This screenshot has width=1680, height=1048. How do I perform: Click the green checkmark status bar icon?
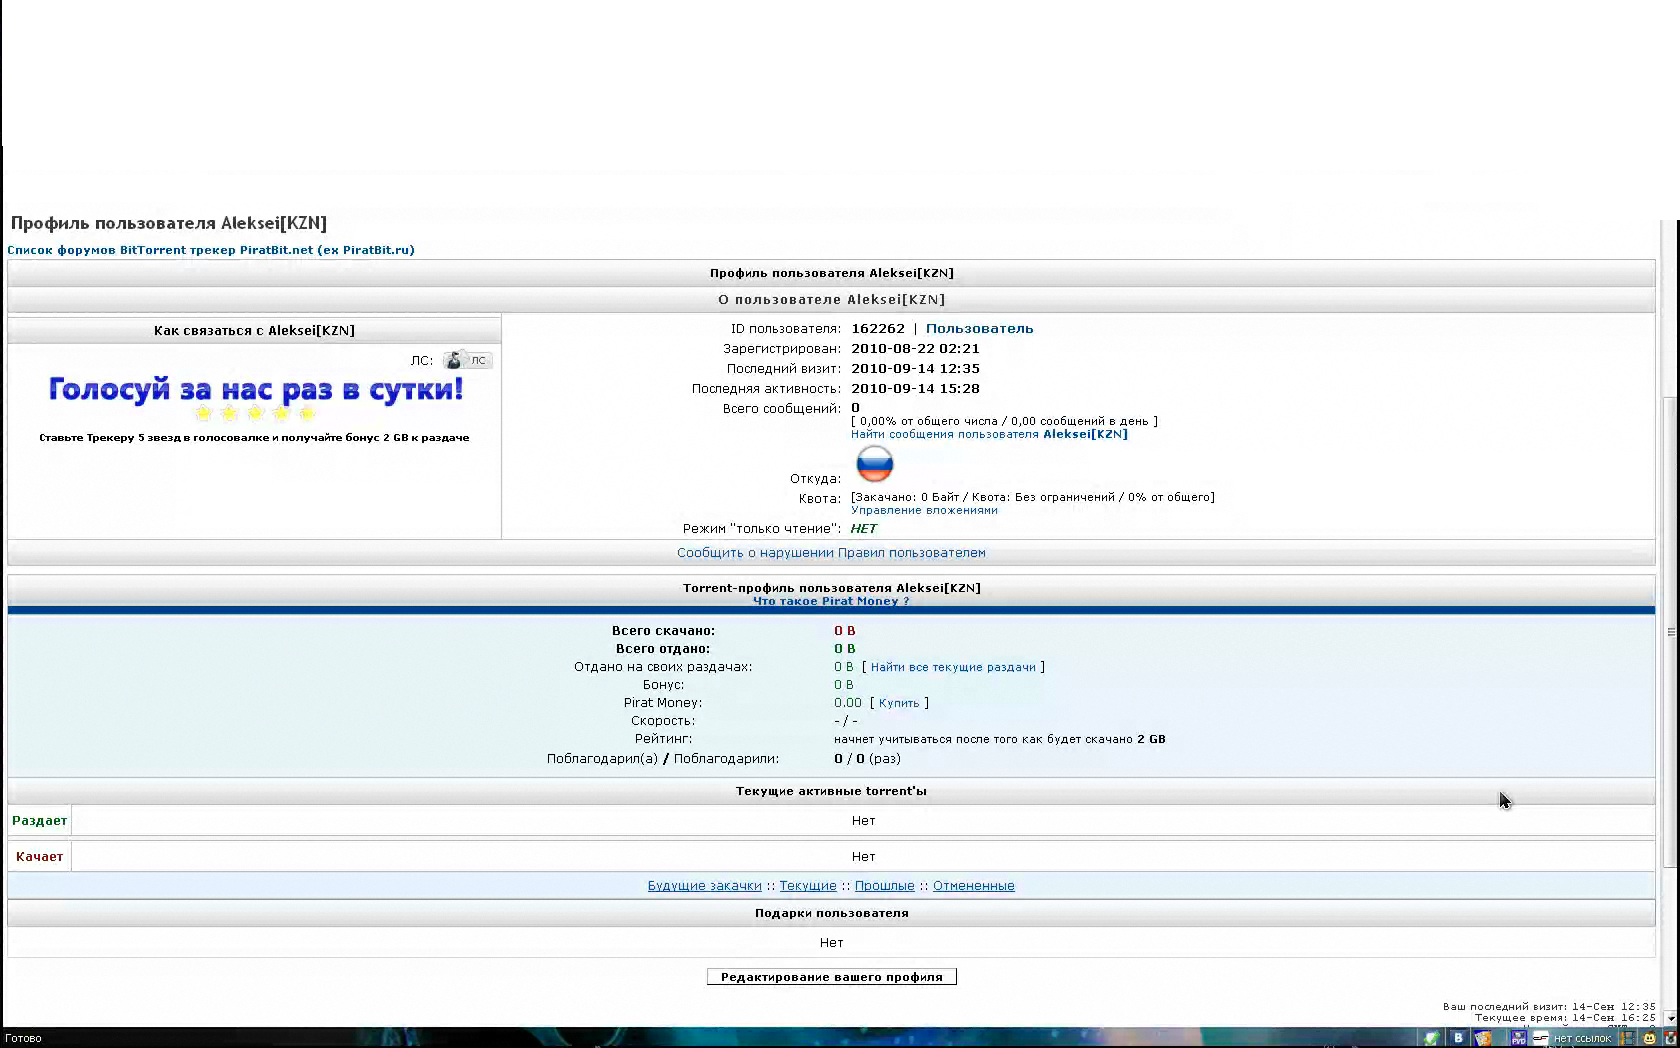(1432, 1038)
